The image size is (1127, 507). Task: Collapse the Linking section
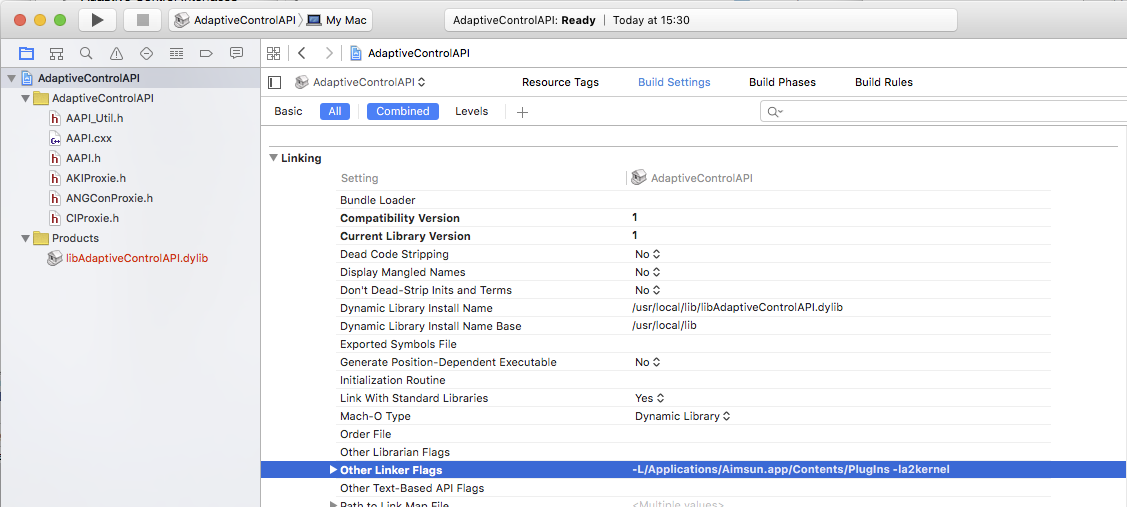click(x=273, y=158)
